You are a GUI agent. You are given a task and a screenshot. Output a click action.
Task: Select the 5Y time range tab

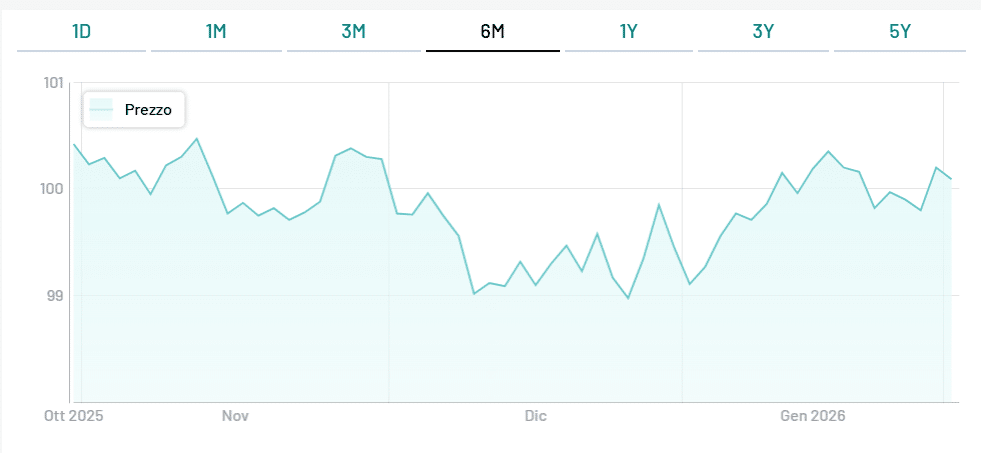[x=900, y=31]
